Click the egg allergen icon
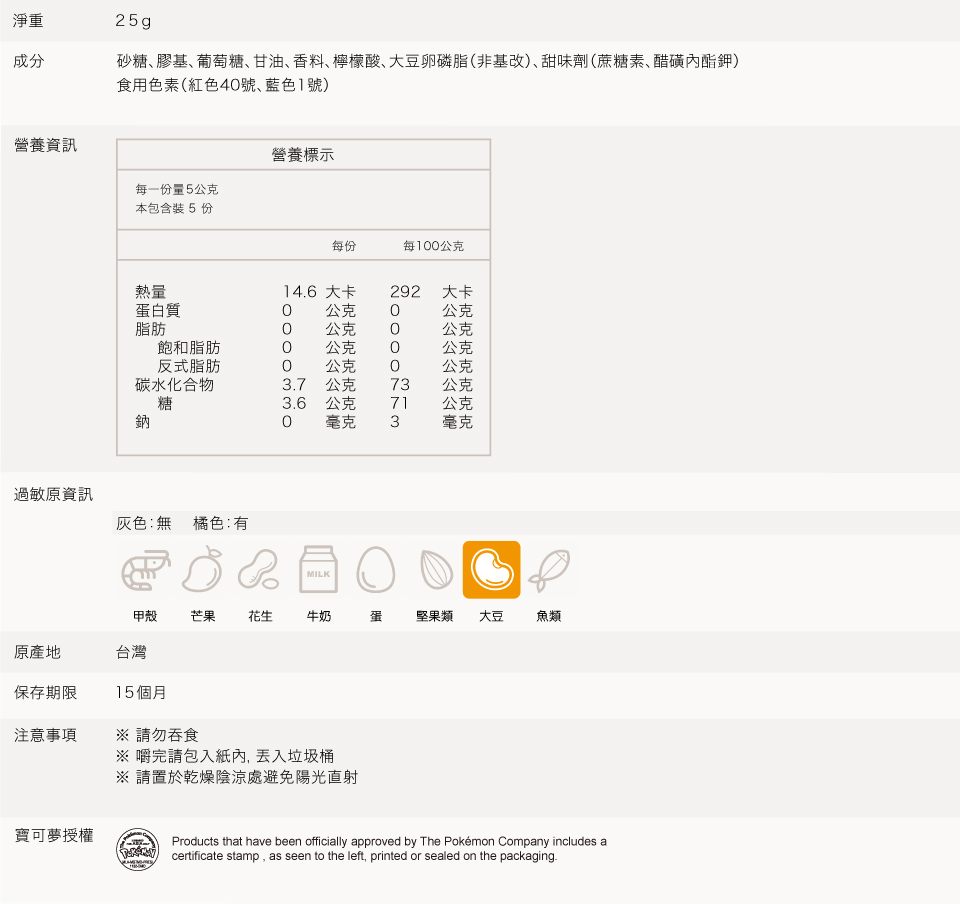 coord(375,570)
